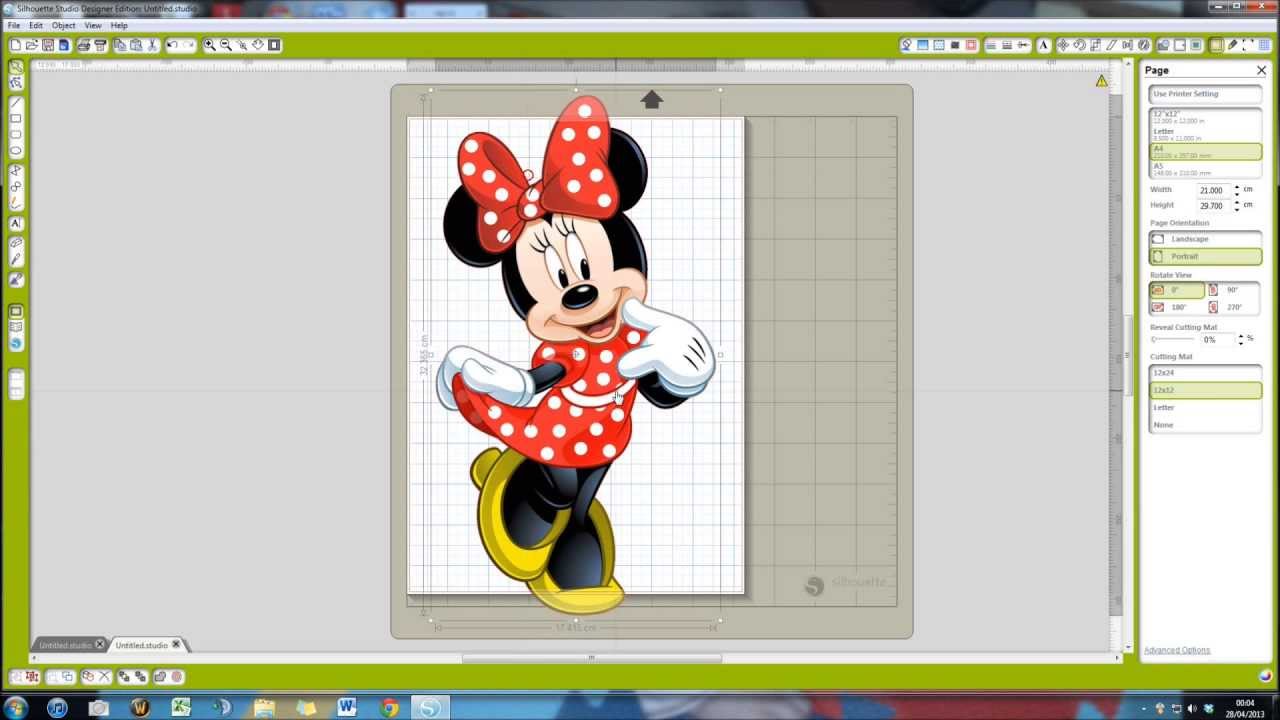The image size is (1280, 720).
Task: Create a new document from the toolbar
Action: (16, 45)
